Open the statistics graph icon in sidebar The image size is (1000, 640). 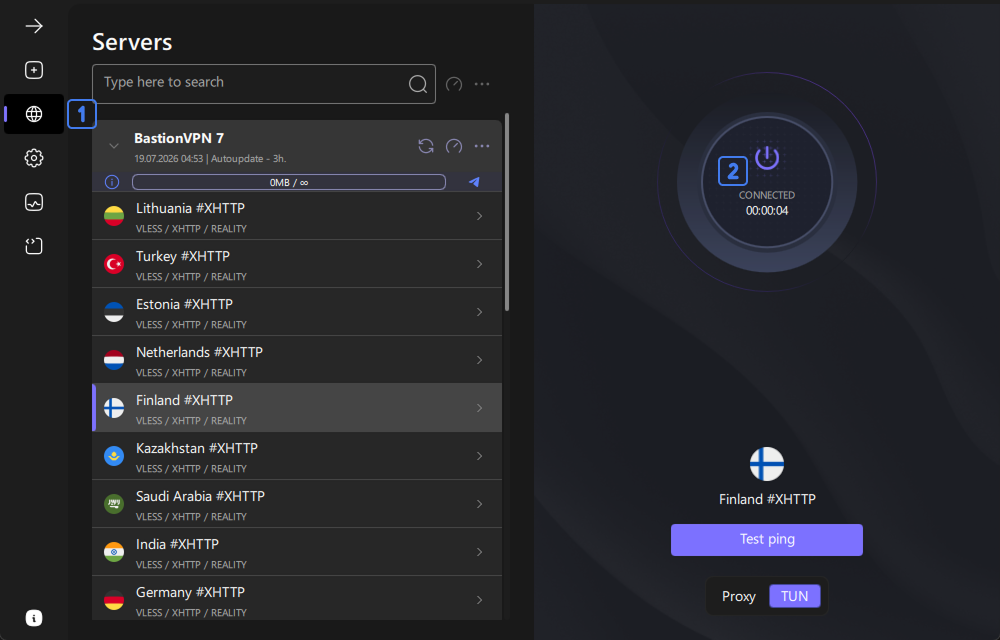tap(34, 202)
